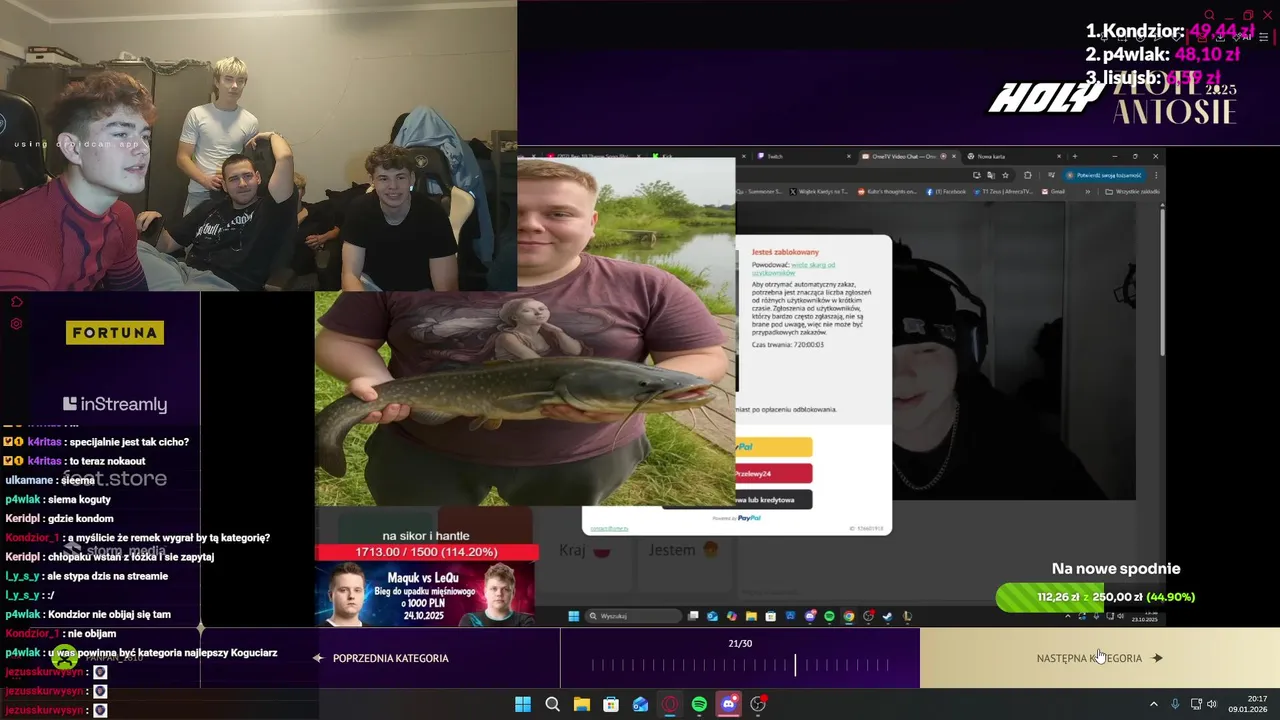Open Steam icon in streamed taskbar

tap(887, 616)
